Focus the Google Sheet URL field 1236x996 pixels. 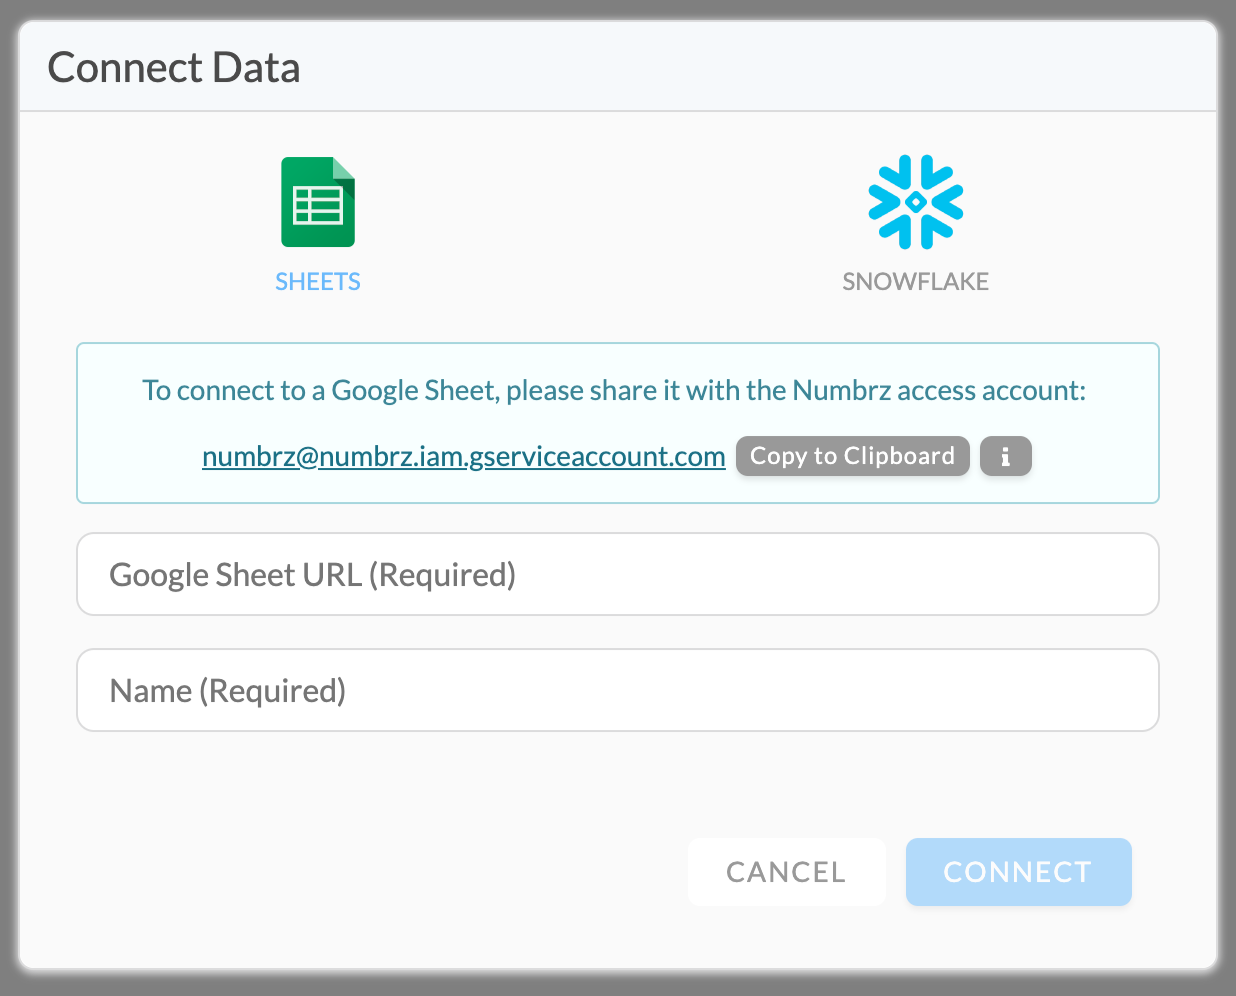618,574
